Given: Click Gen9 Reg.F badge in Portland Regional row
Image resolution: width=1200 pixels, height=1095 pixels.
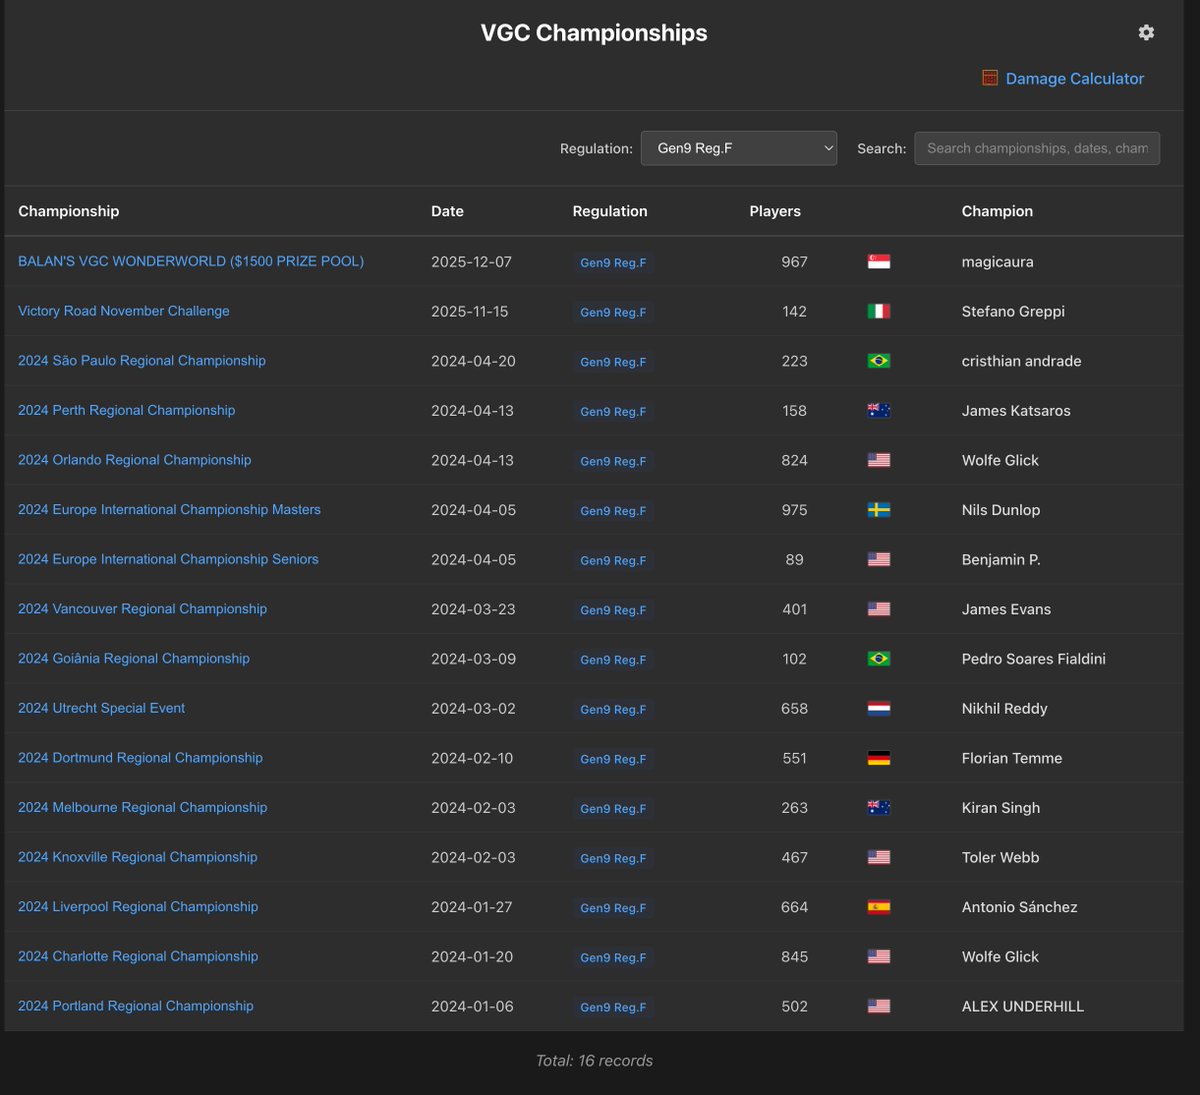Looking at the screenshot, I should pyautogui.click(x=613, y=1007).
